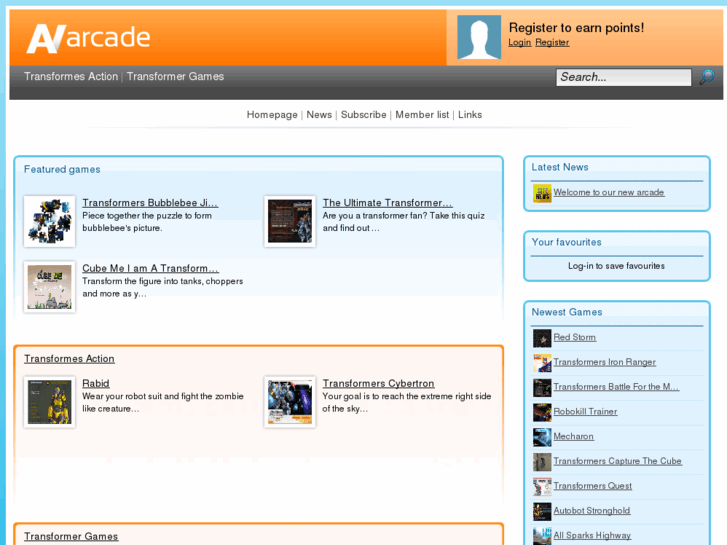Click the magnifying glass search icon
Image resolution: width=727 pixels, height=545 pixels.
click(x=707, y=77)
